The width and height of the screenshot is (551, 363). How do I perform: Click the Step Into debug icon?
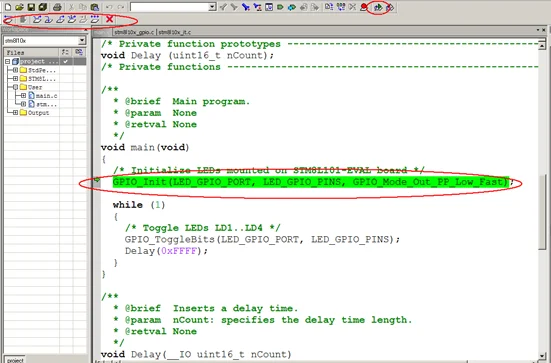click(49, 19)
